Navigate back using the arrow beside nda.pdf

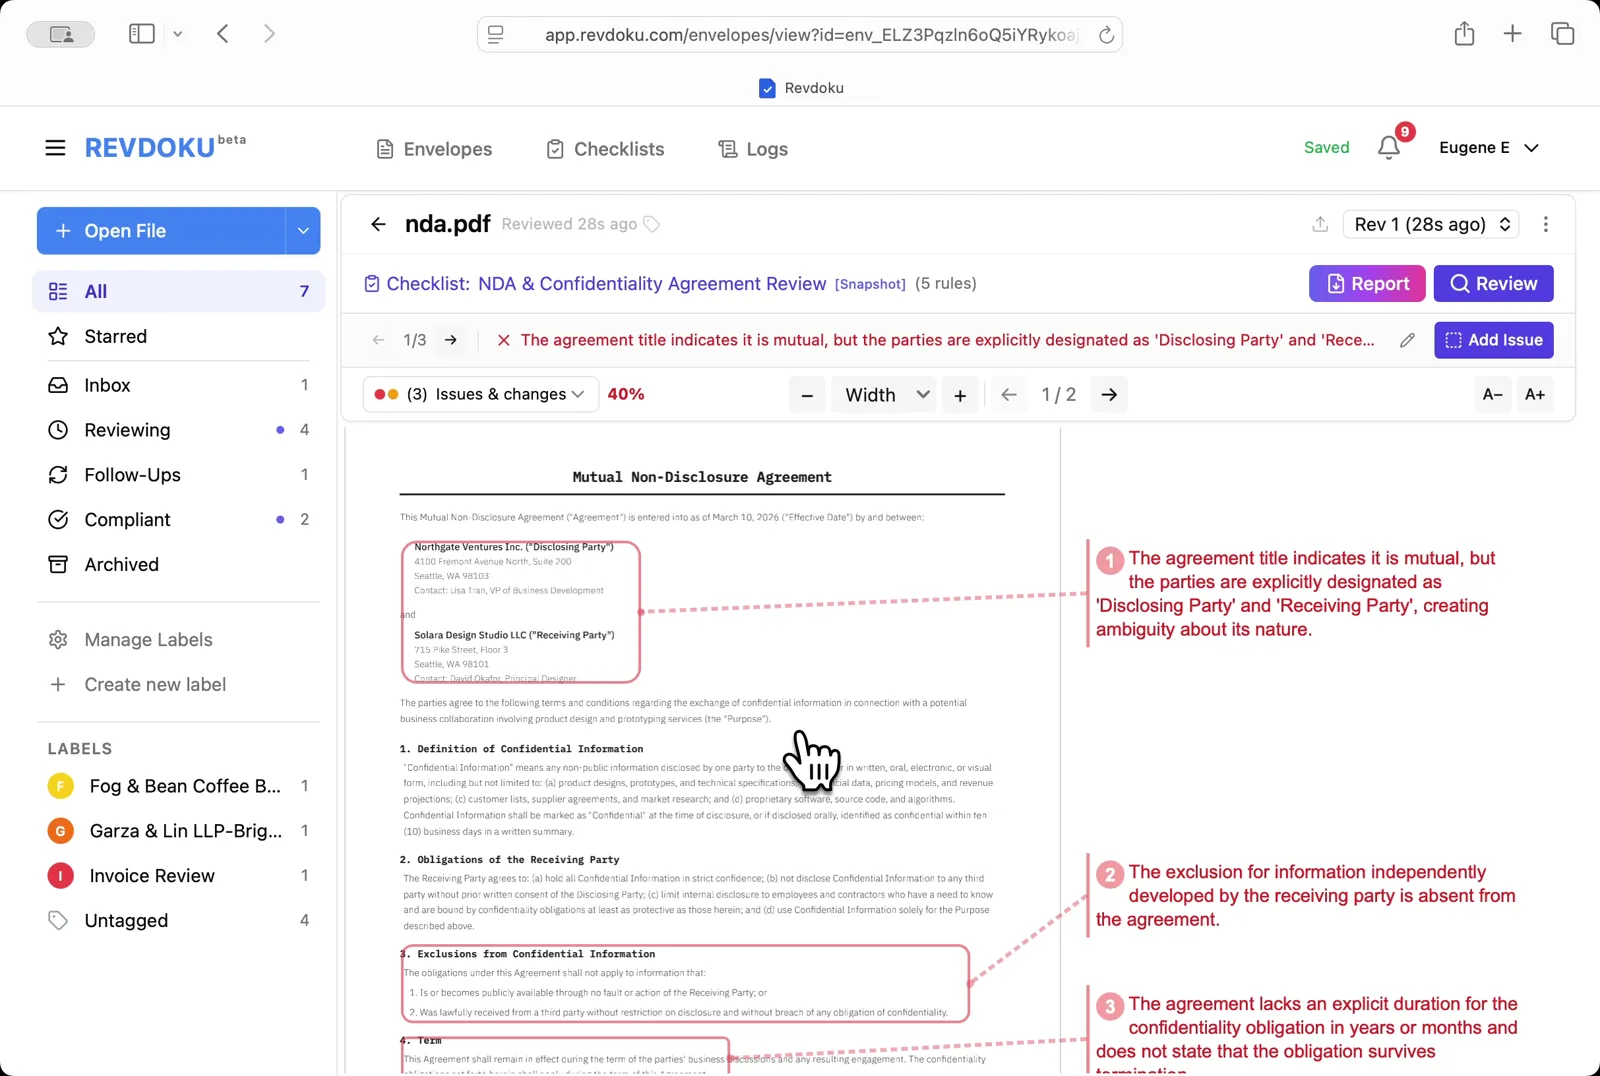pos(378,224)
